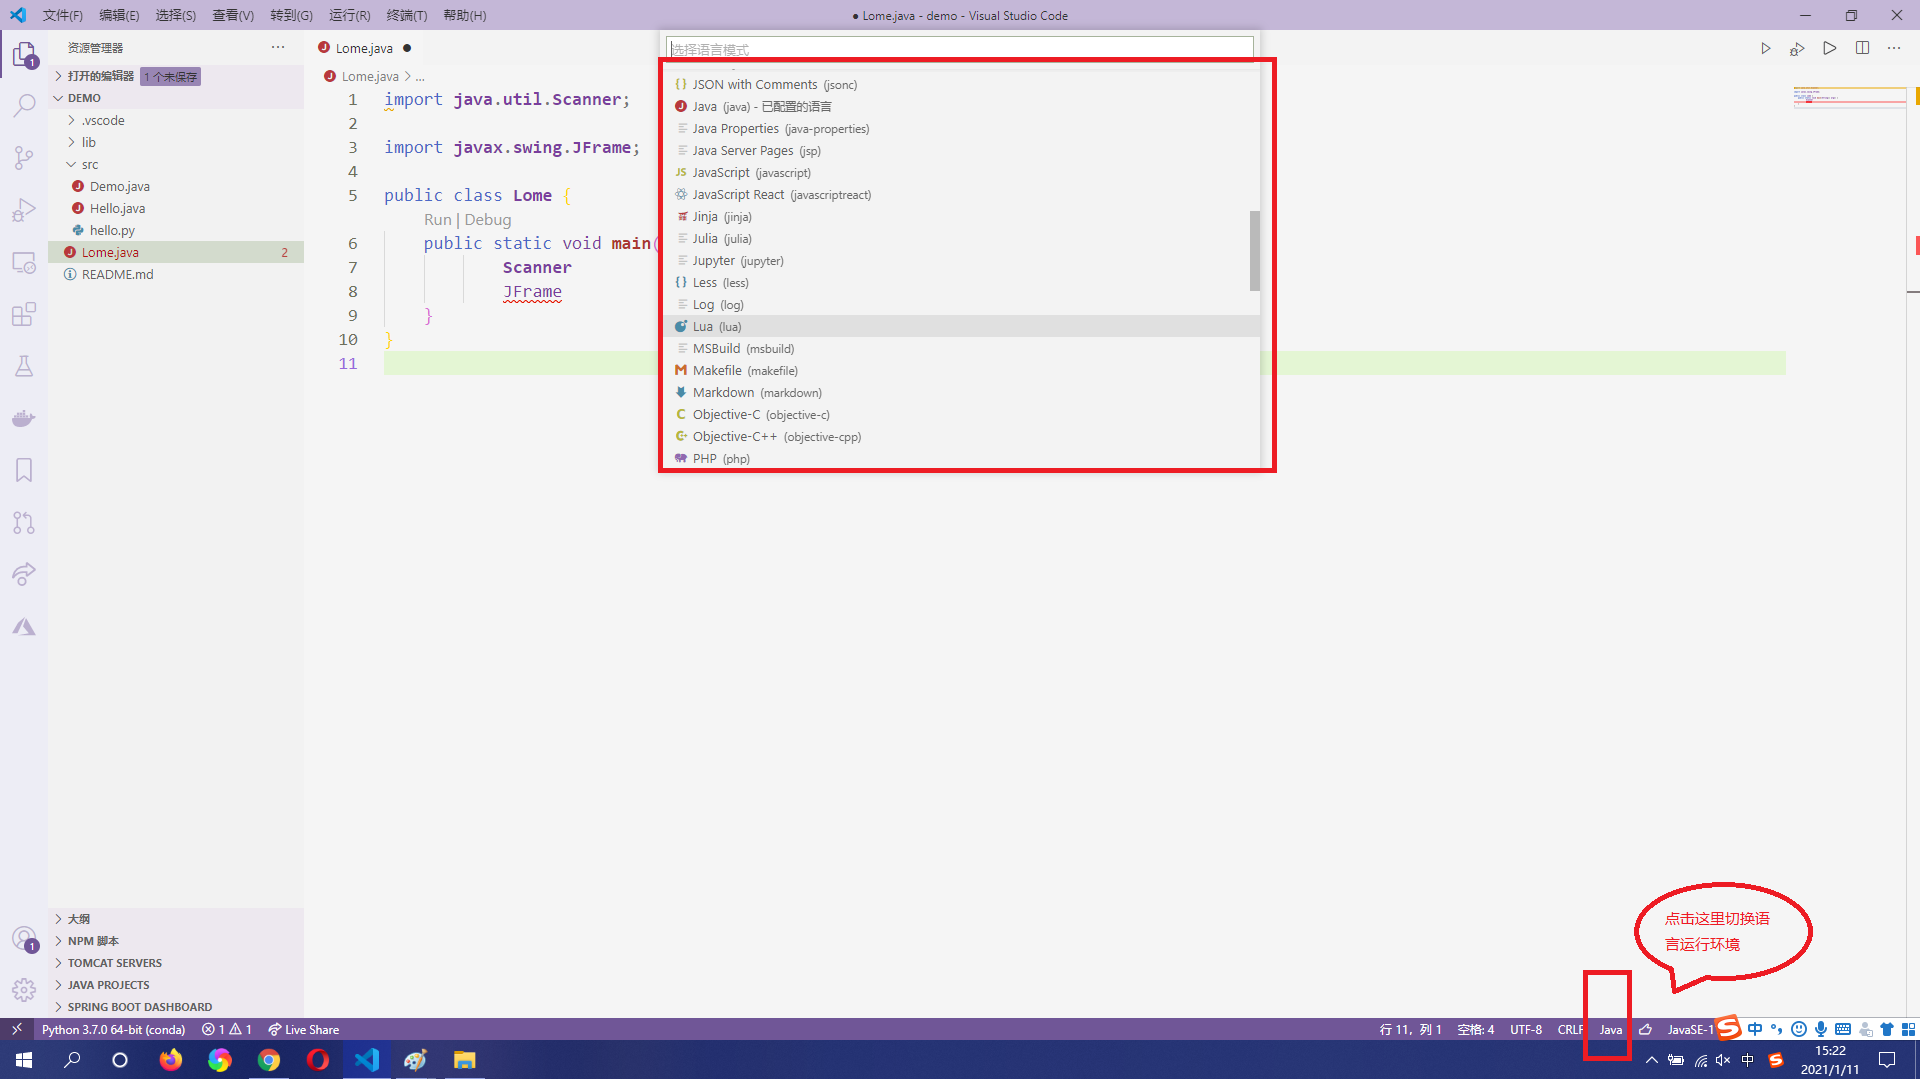Screen dimensions: 1920x1079
Task: Open Windows Start menu
Action: 24,1060
